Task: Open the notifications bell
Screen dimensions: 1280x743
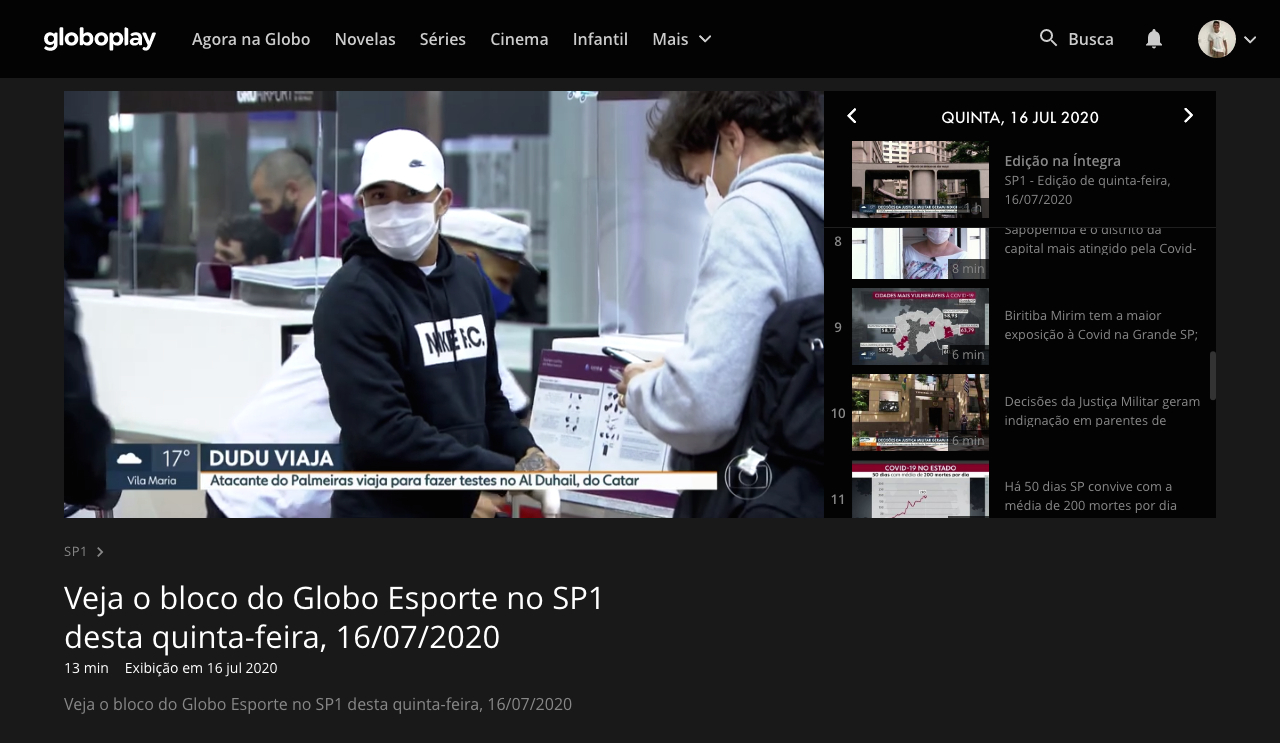Action: (x=1154, y=39)
